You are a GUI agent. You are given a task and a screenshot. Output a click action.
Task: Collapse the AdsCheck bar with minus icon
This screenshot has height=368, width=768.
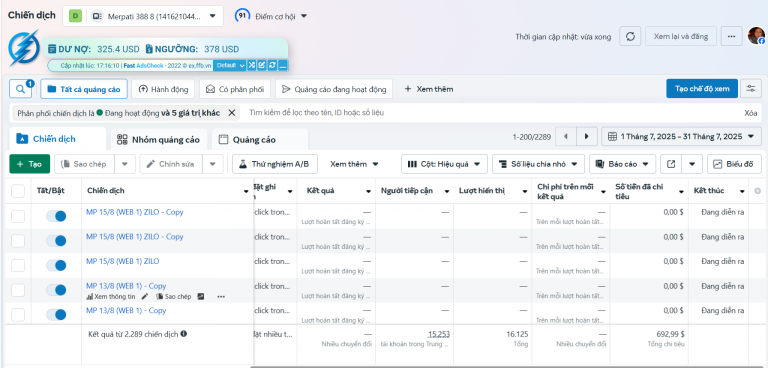(283, 65)
